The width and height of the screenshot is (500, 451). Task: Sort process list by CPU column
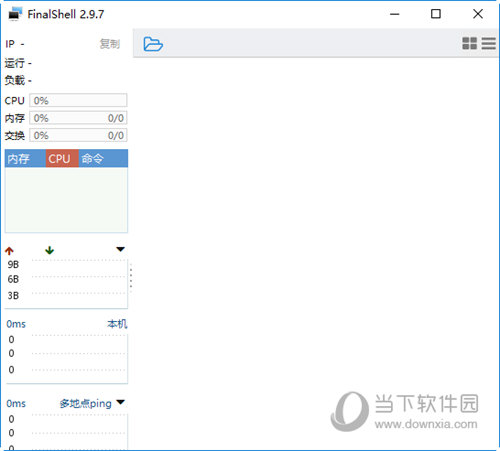pos(62,158)
